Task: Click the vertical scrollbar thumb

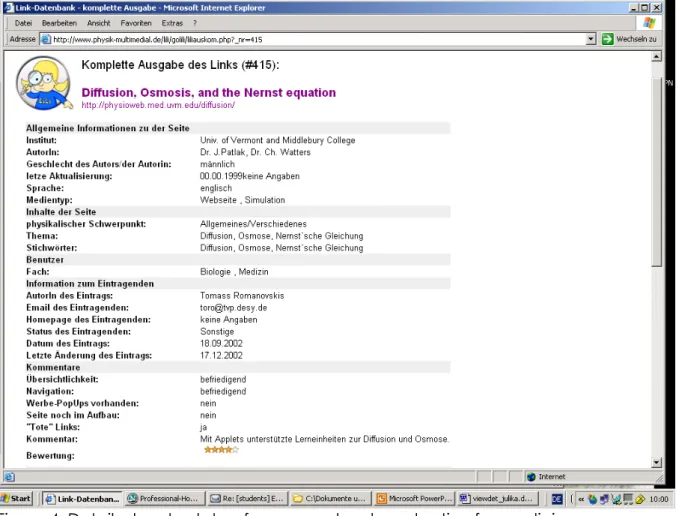Action: pyautogui.click(x=656, y=172)
